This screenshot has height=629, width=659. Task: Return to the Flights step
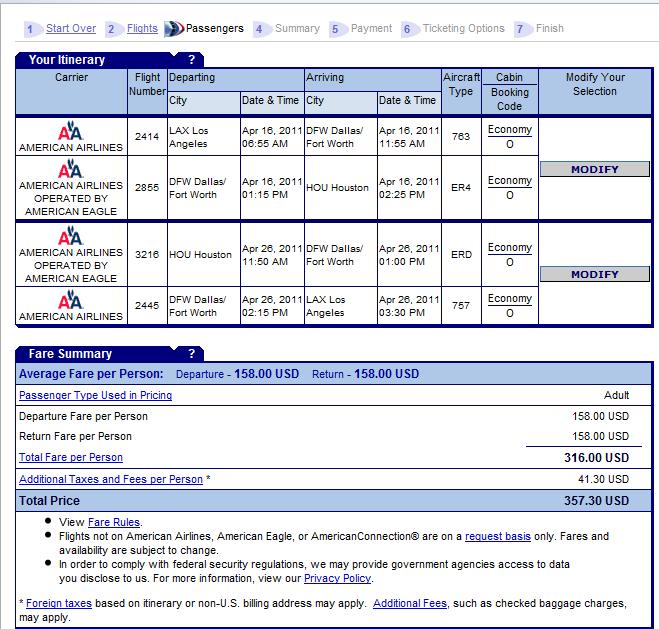pos(142,29)
